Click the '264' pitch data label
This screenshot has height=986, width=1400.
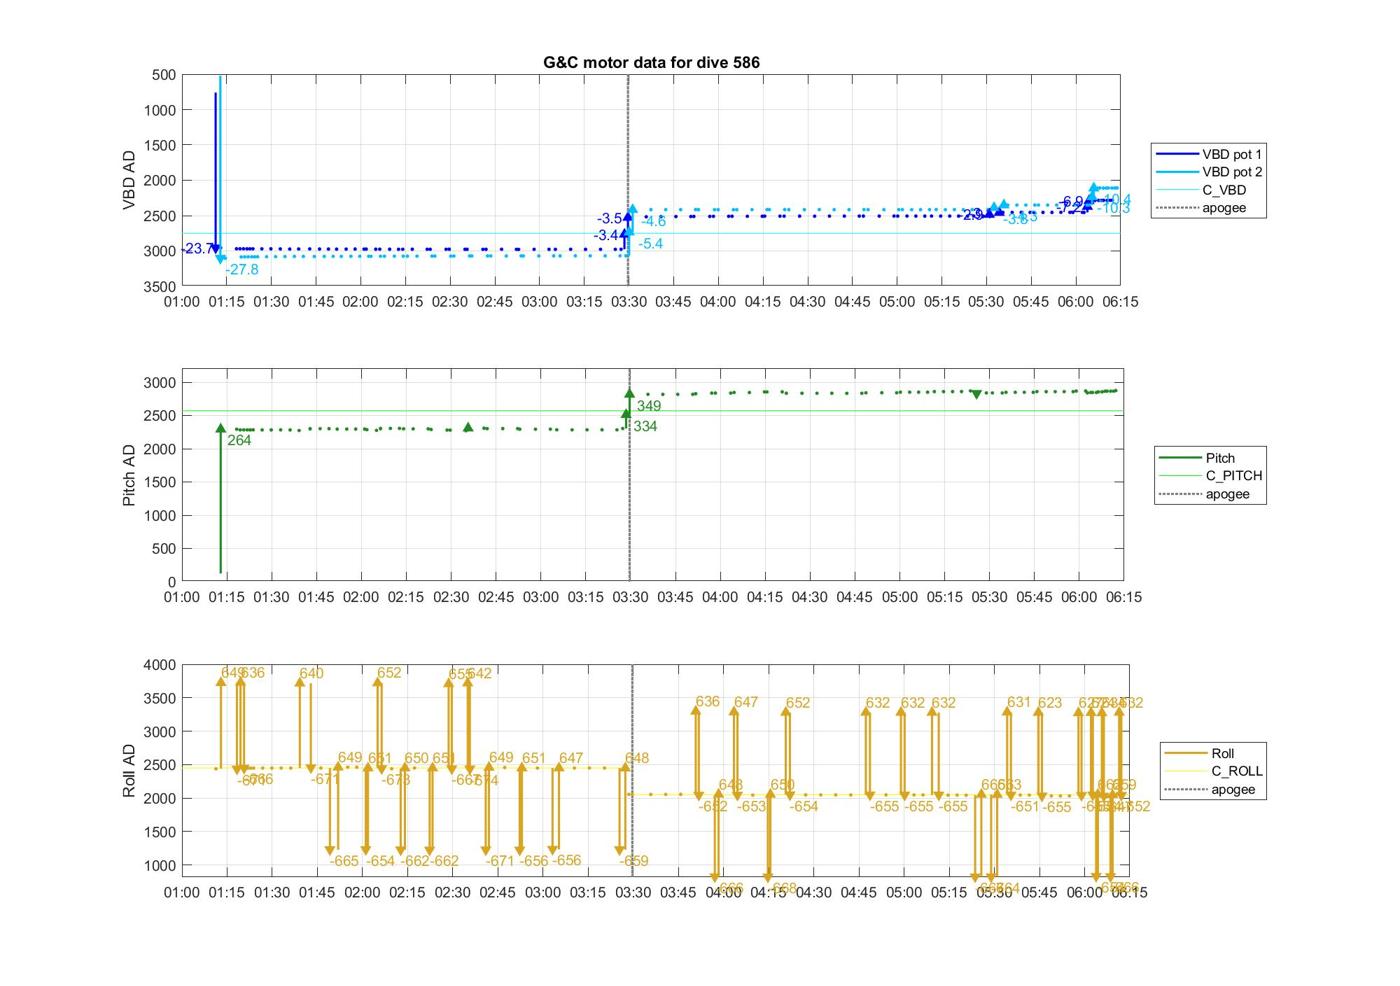tap(239, 440)
